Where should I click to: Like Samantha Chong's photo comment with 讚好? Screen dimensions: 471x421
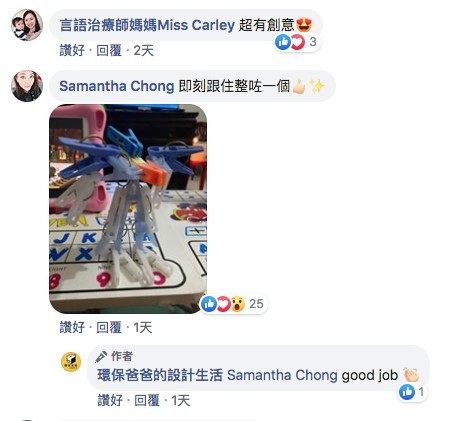click(x=72, y=327)
